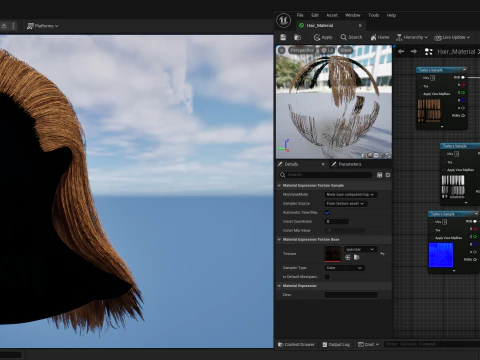Focus the Details panel search field

point(326,175)
